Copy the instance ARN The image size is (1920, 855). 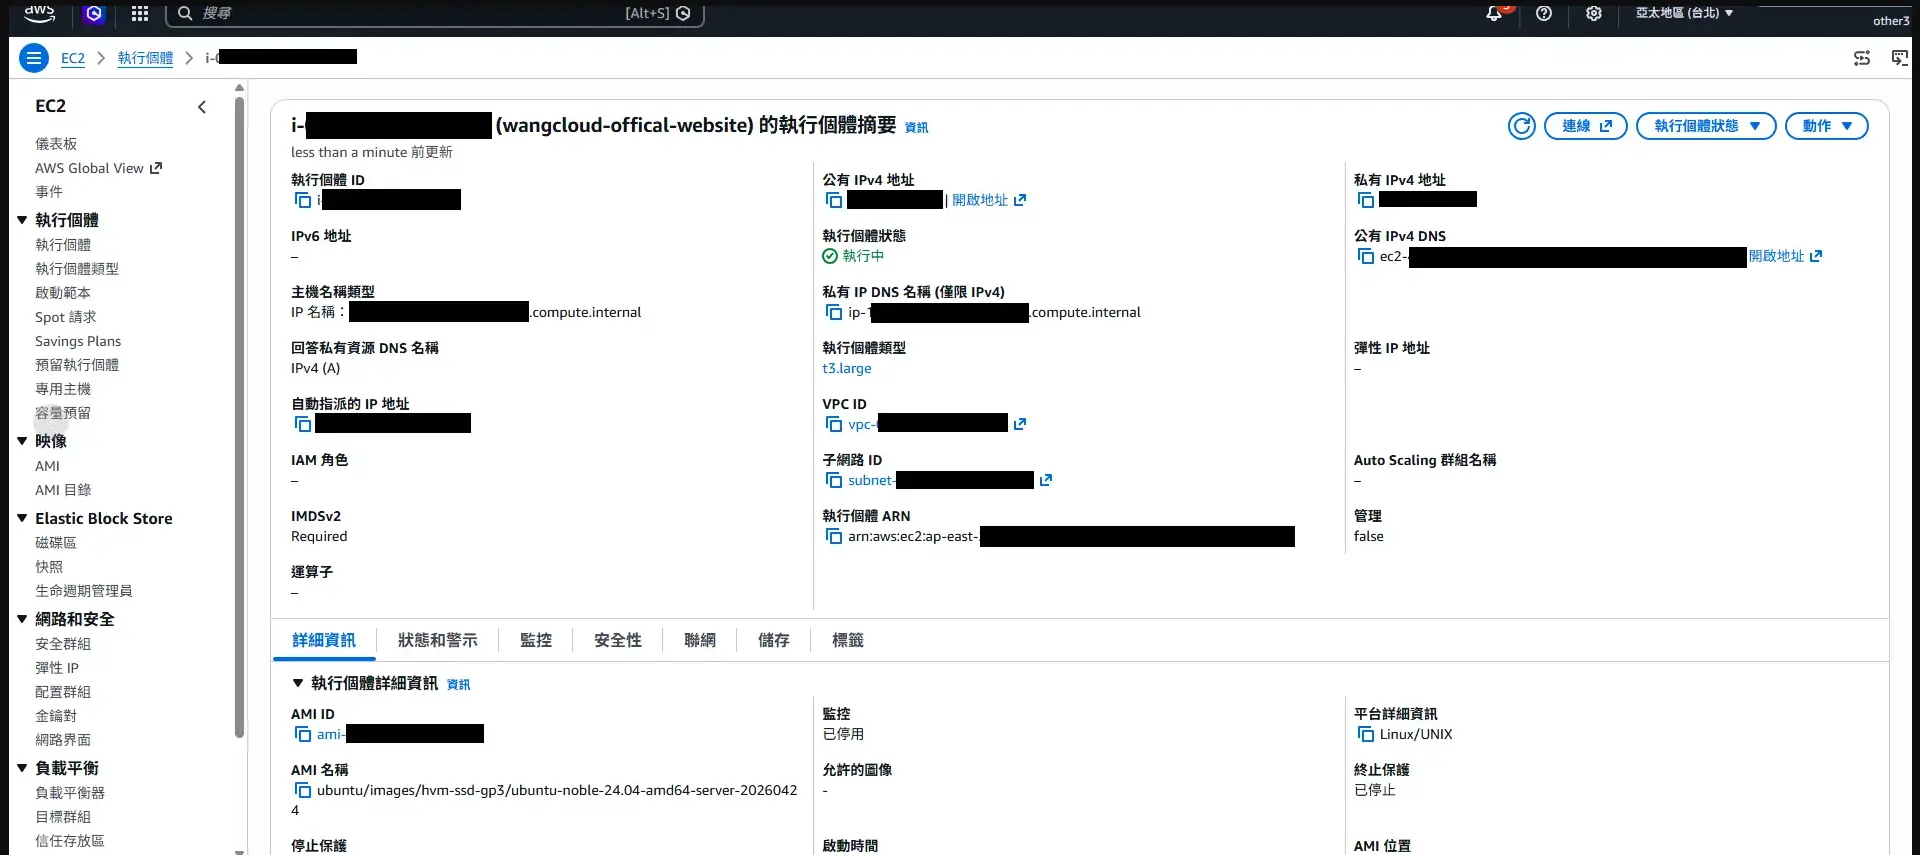[834, 536]
